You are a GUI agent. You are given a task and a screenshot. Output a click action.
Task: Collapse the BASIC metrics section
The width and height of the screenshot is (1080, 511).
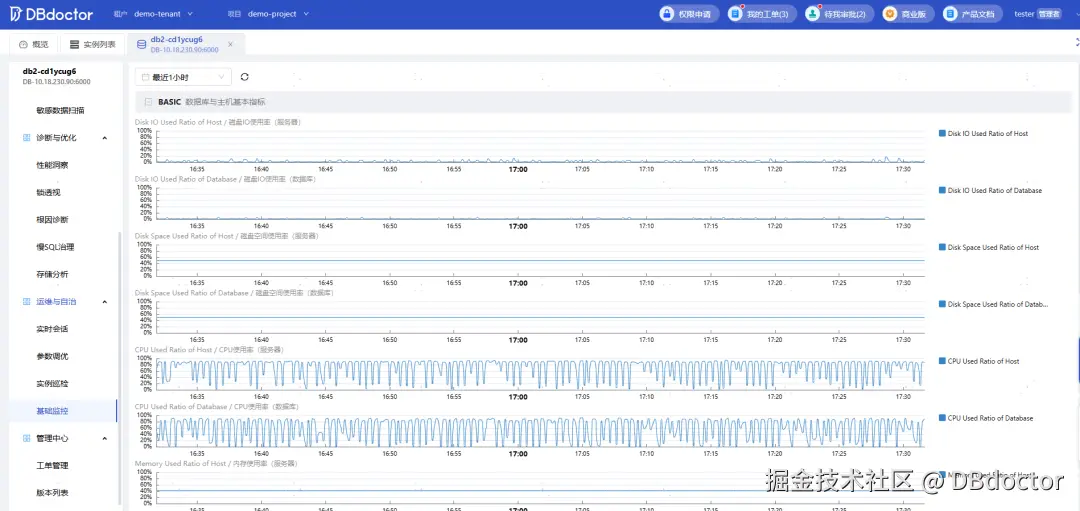click(148, 102)
